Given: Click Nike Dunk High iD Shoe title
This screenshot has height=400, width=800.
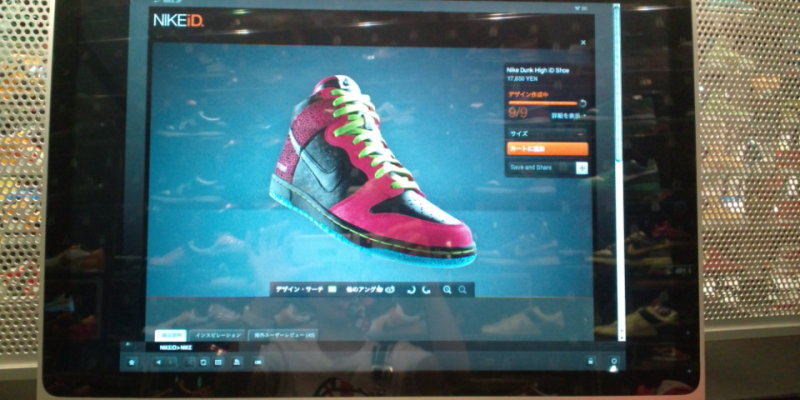Looking at the screenshot, I should coord(537,70).
